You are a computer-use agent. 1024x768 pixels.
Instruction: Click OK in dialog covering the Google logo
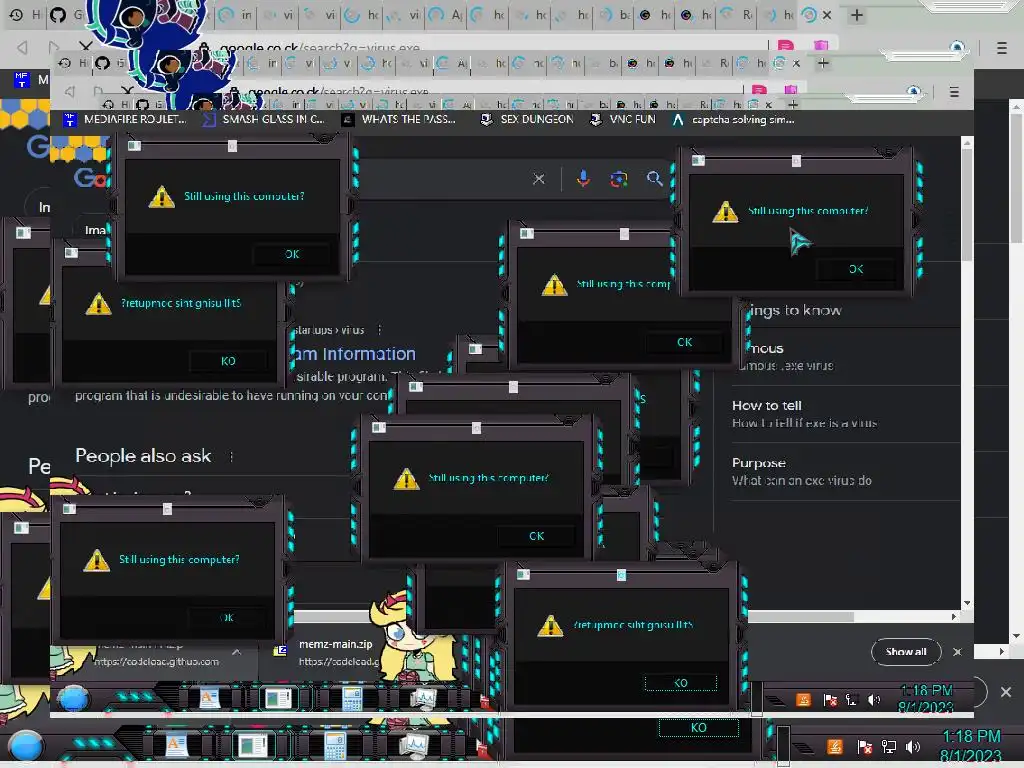click(x=292, y=254)
